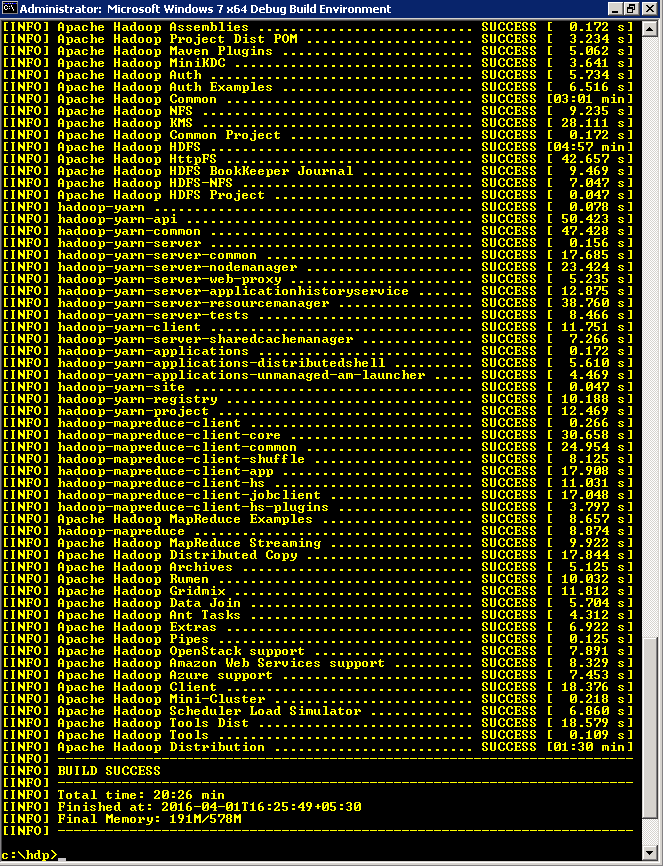
Task: Click 'Apache Hadoop Maven Plugins' row
Action: tap(318, 51)
